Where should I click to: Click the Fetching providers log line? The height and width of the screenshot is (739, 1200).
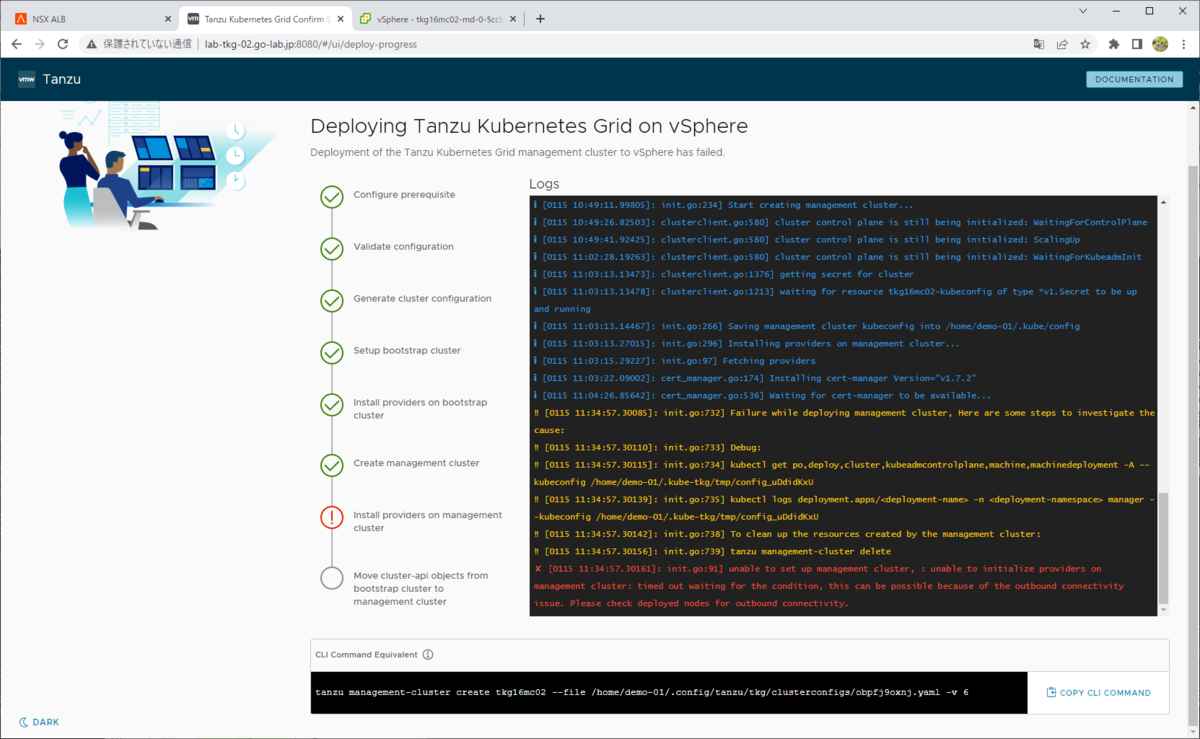click(x=675, y=361)
